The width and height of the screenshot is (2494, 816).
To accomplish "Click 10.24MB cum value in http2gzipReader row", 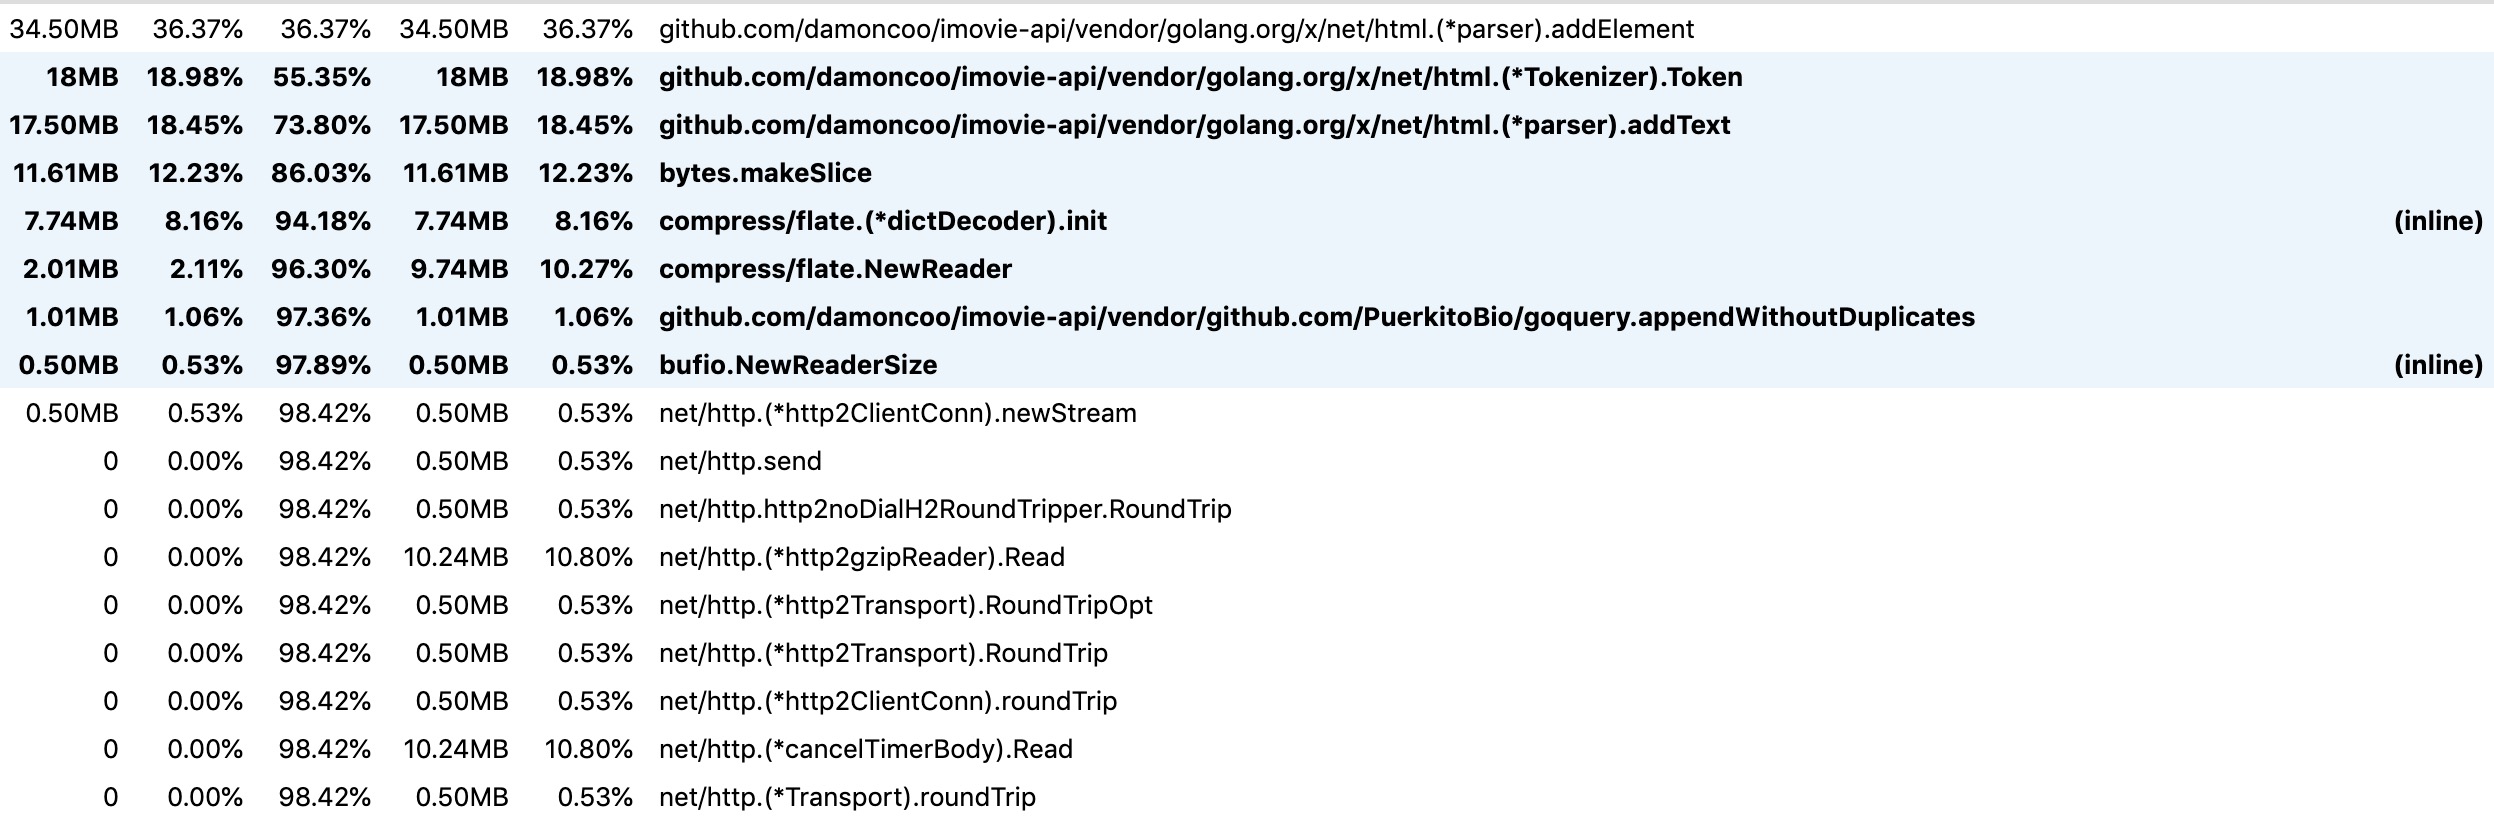I will [456, 557].
